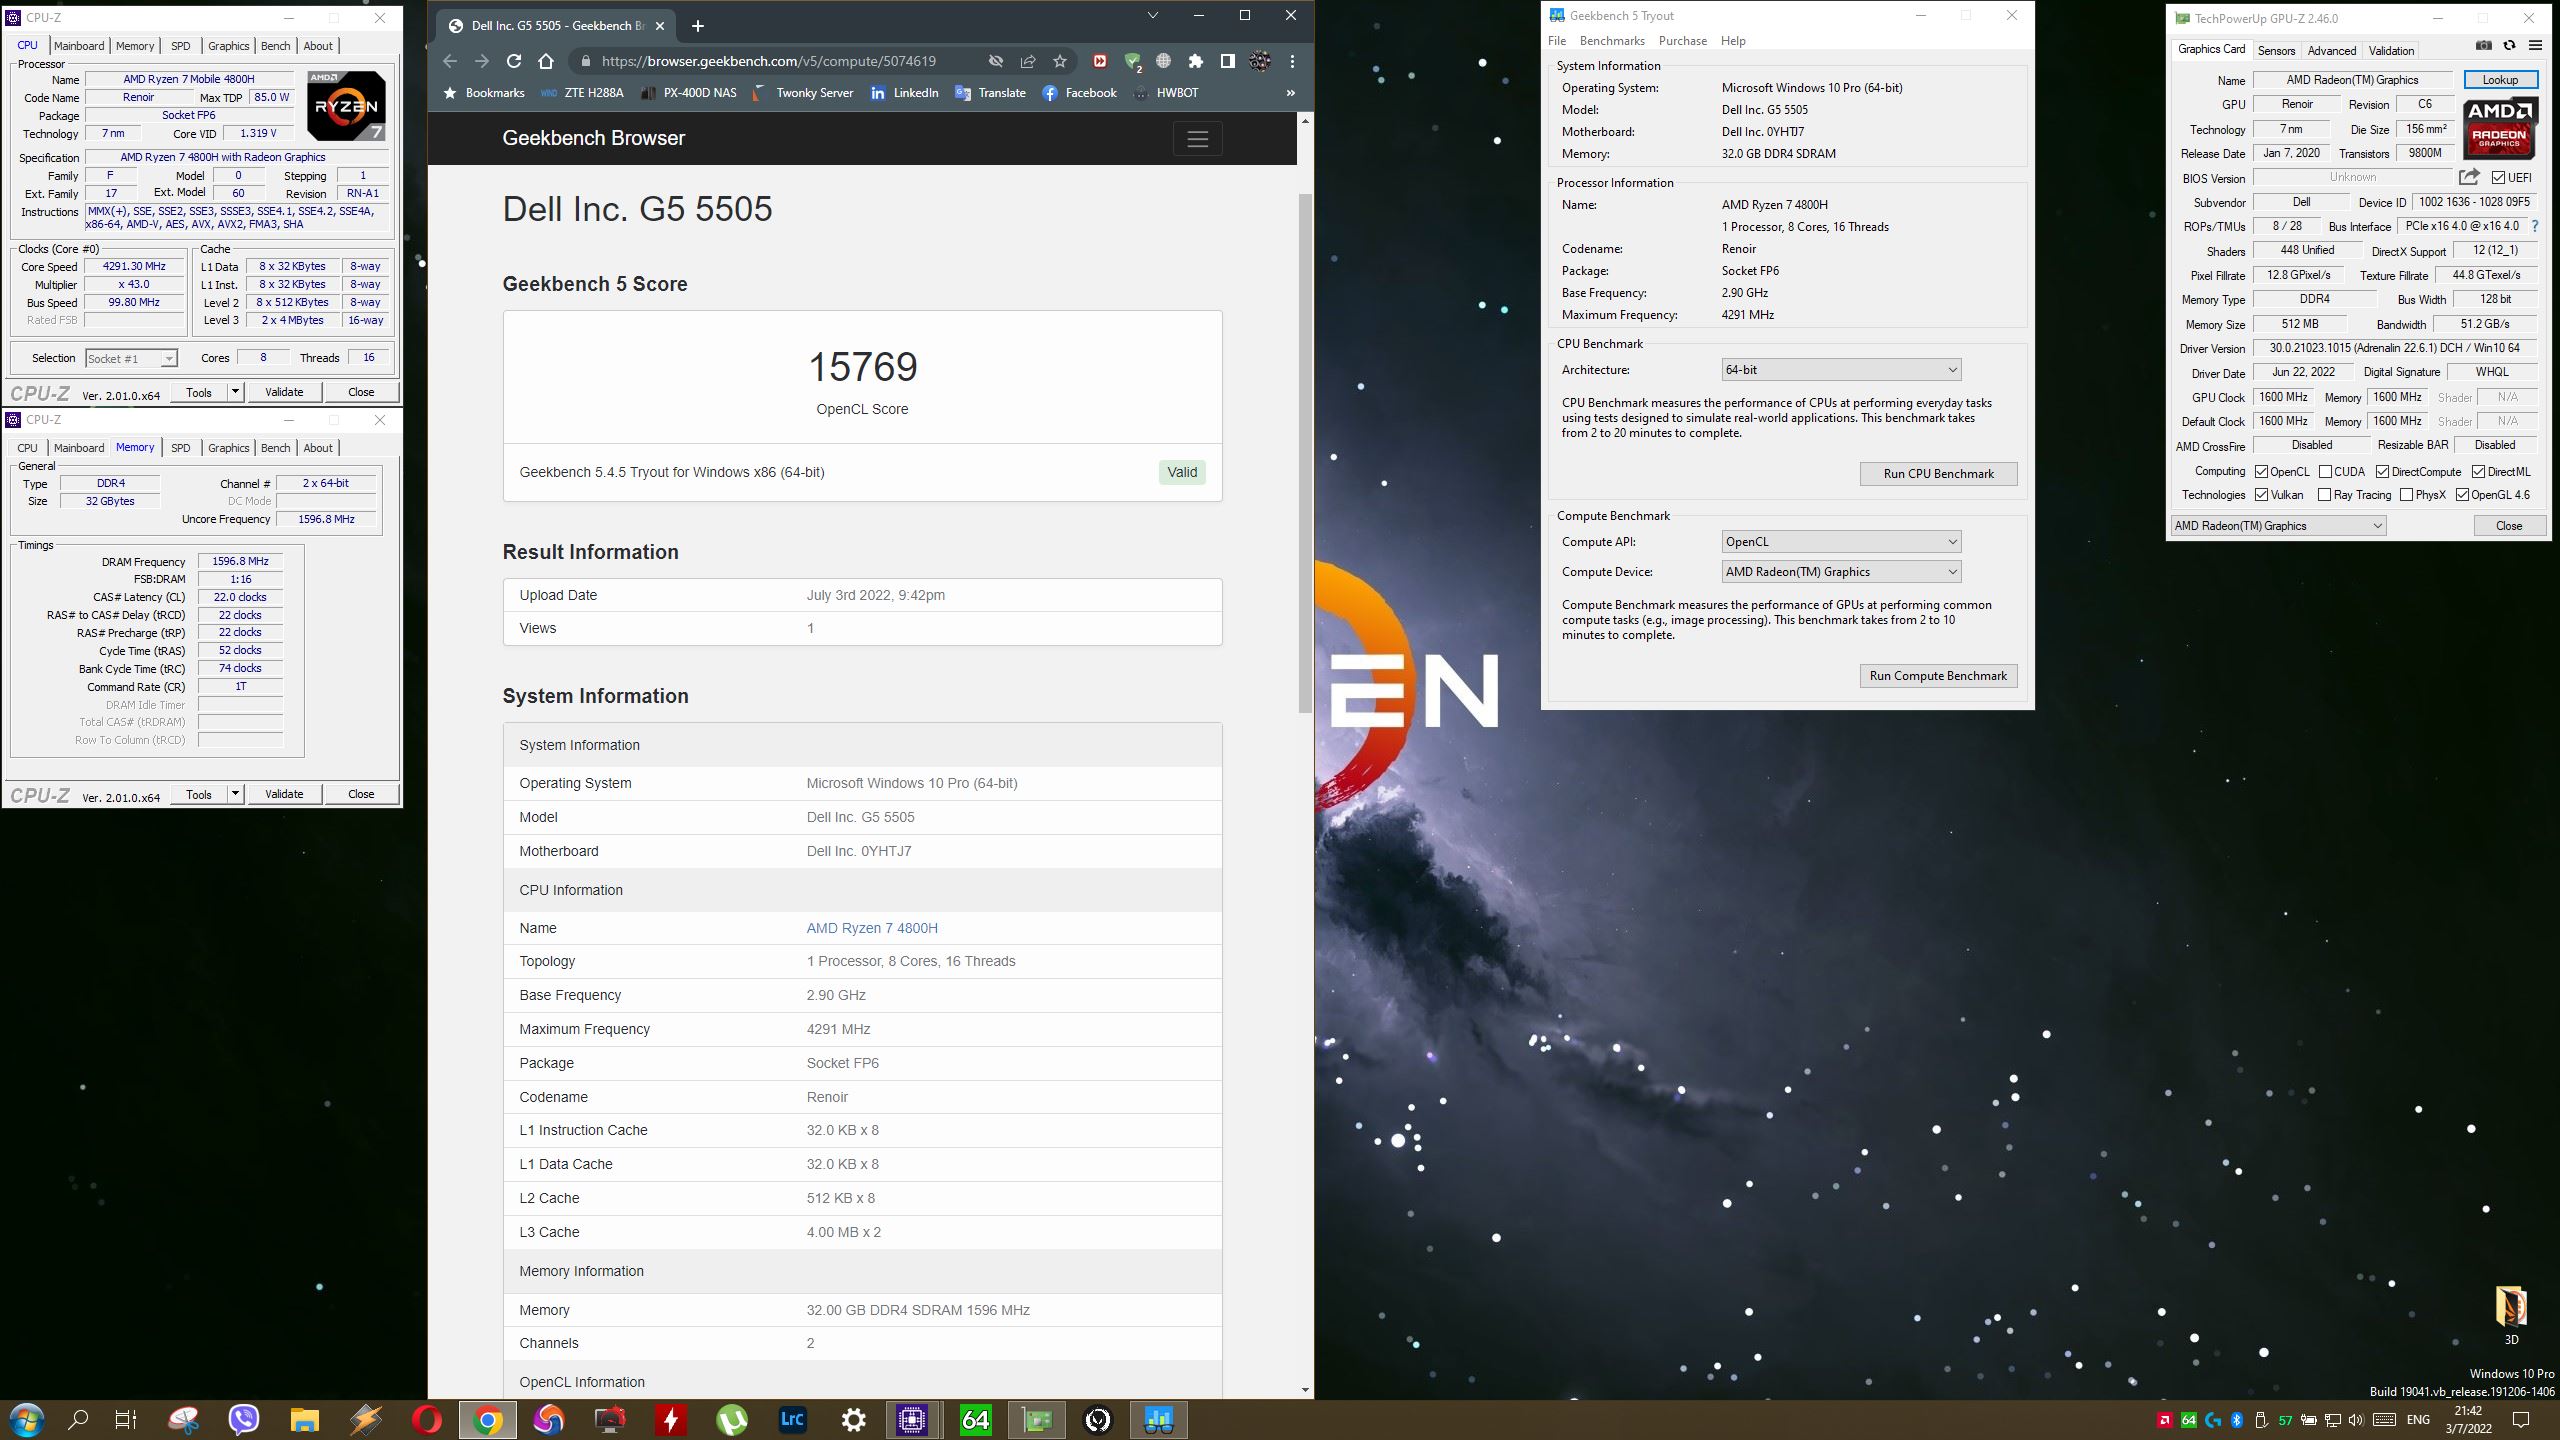Click the share page icon in address bar
The width and height of the screenshot is (2560, 1440).
click(1027, 61)
